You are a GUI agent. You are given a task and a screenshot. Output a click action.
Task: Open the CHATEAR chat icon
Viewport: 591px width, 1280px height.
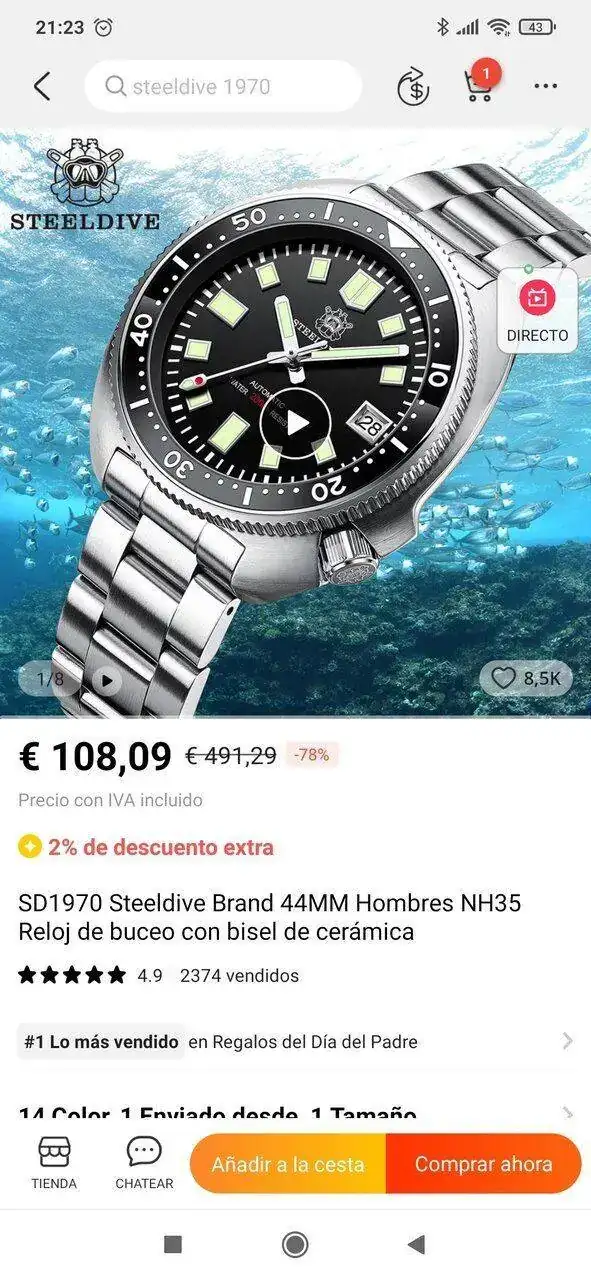144,1164
